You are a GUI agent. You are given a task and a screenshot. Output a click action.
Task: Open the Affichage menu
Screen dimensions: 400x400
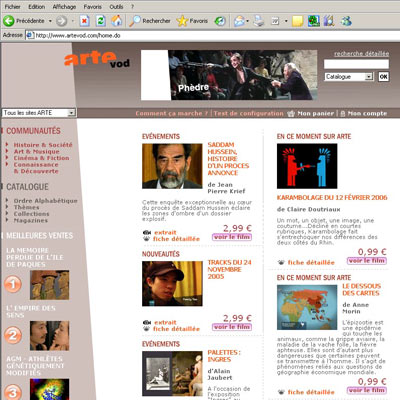(64, 7)
